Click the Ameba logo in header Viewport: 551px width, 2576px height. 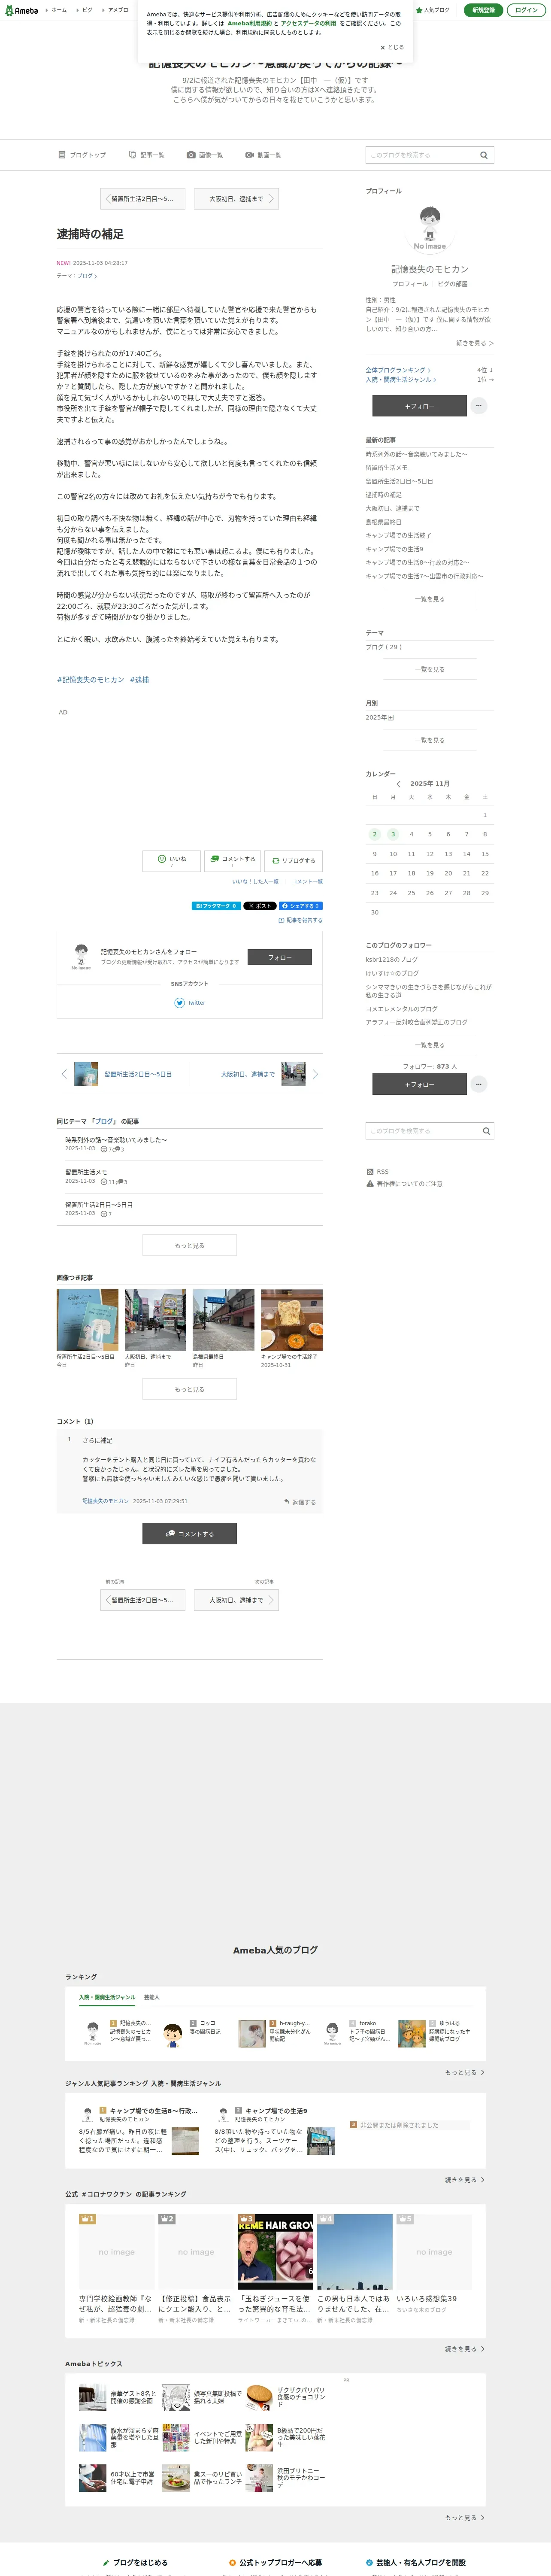21,10
